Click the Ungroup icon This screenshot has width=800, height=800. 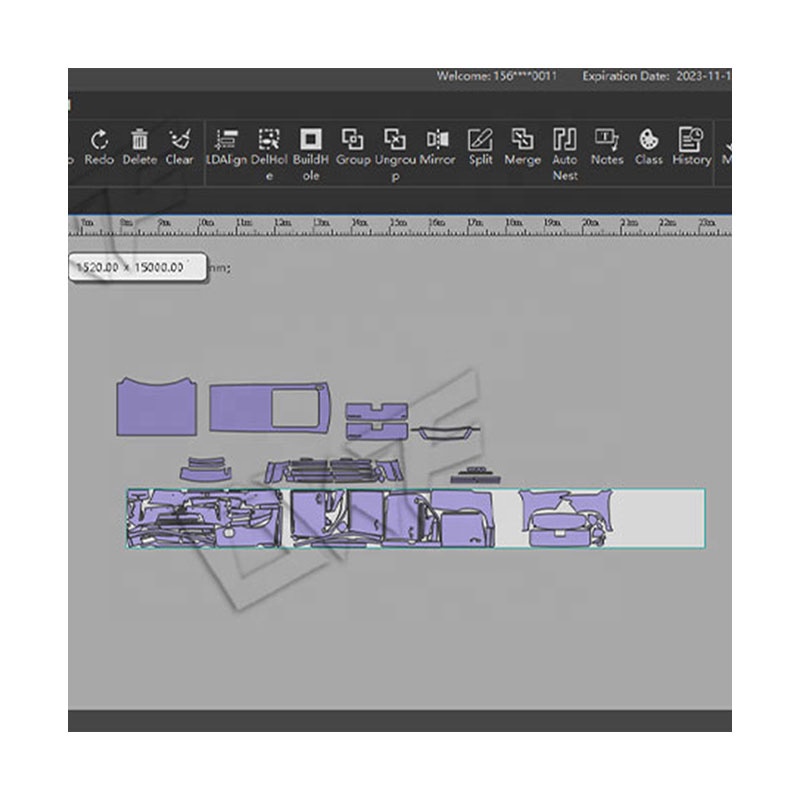[395, 140]
